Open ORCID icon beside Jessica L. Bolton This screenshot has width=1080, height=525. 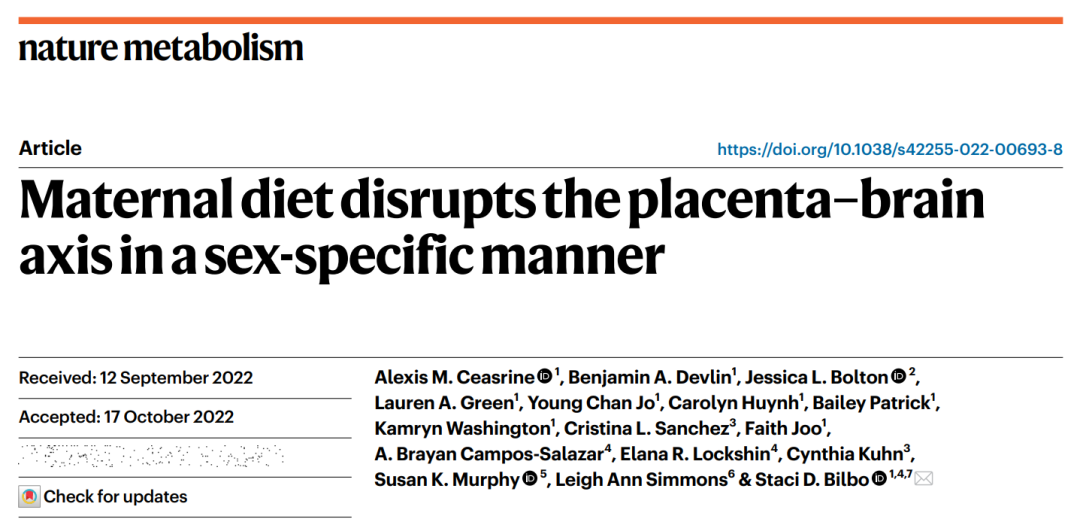[898, 376]
